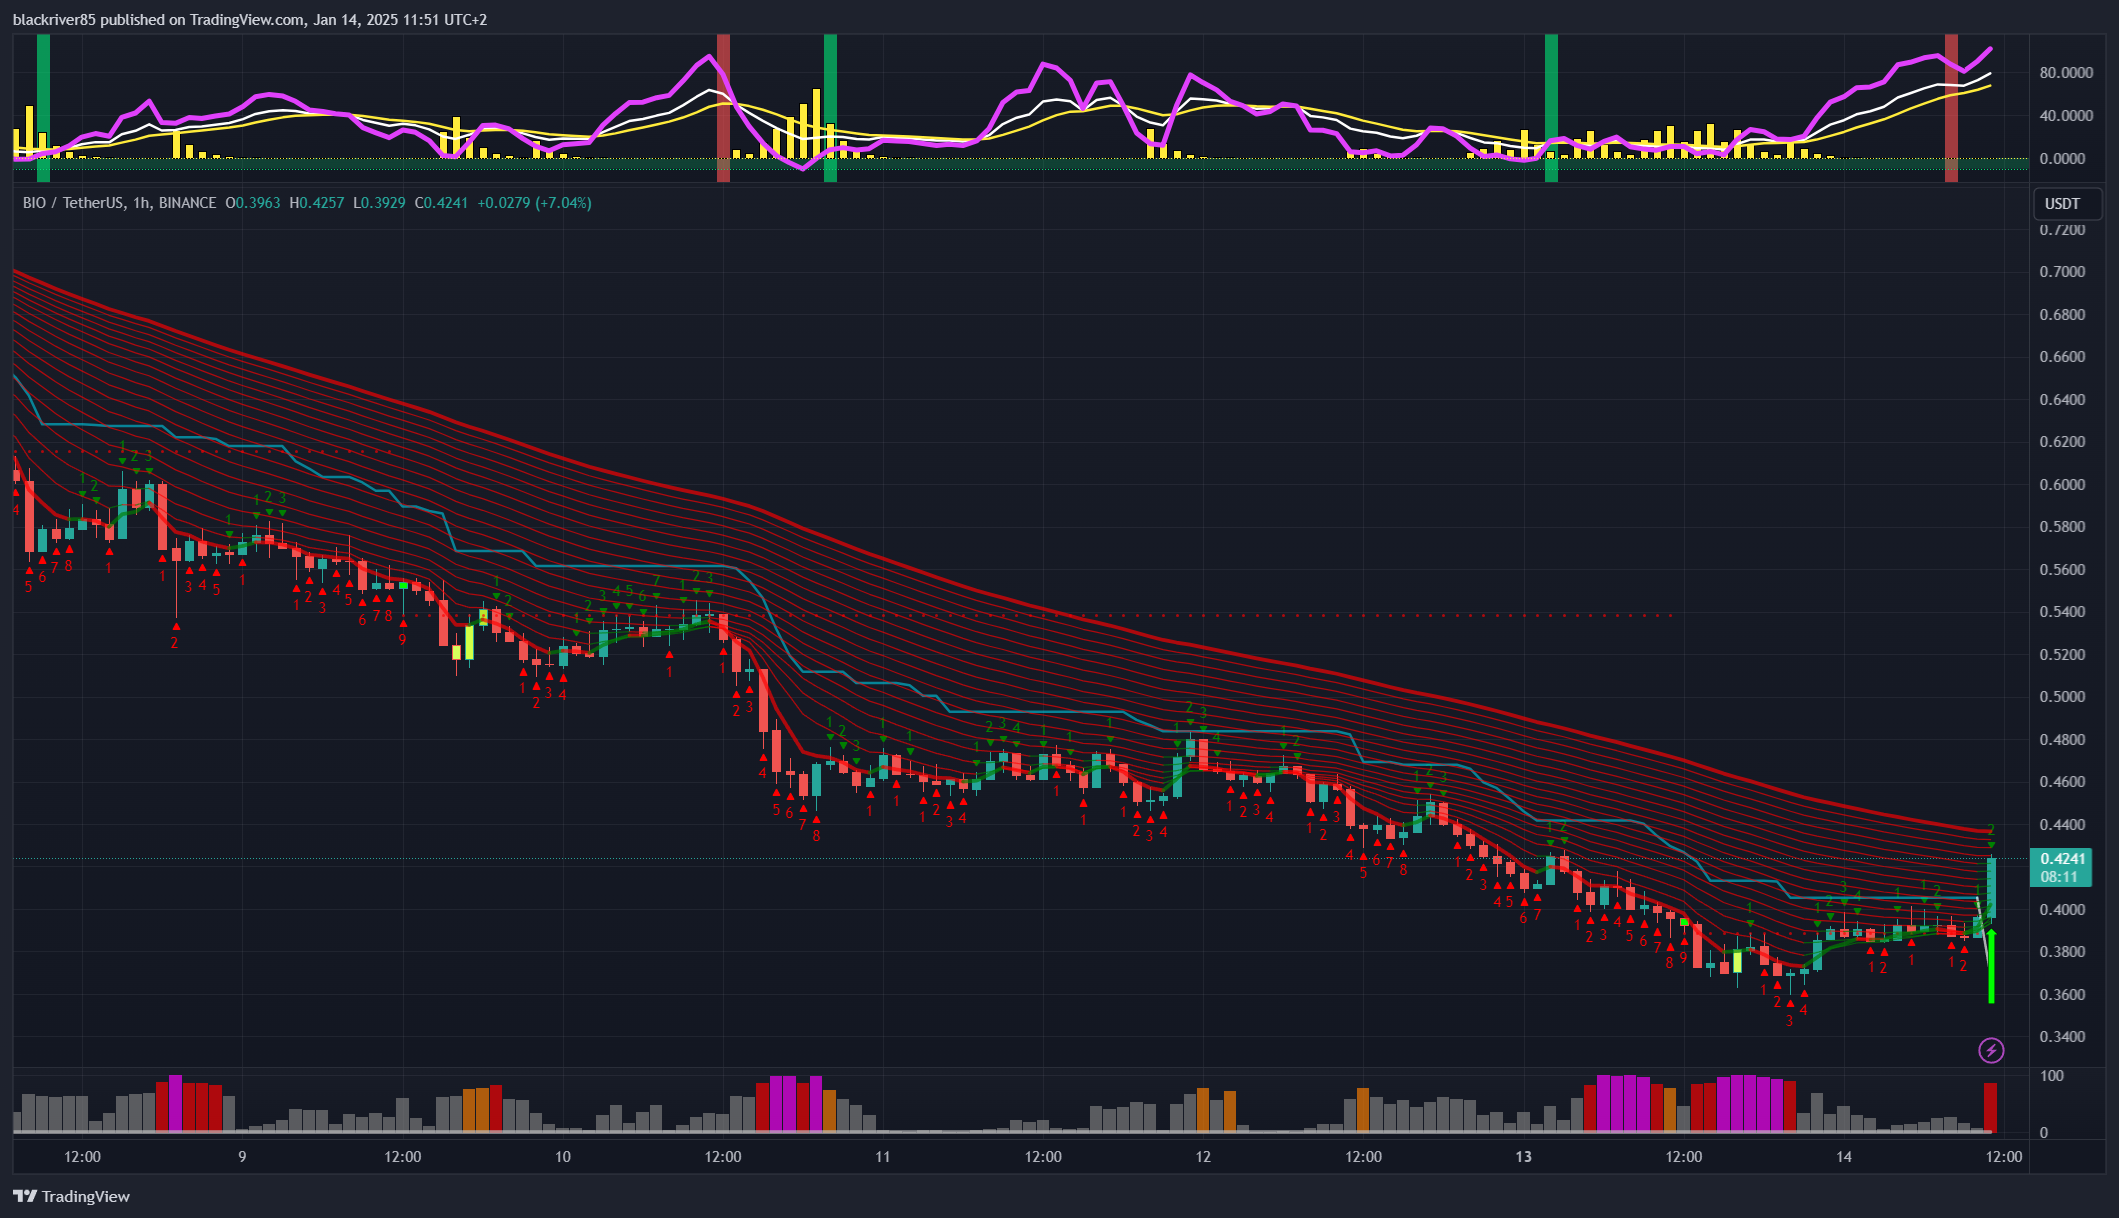This screenshot has height=1218, width=2119.
Task: Click the 0.6000 price axis label
Action: pos(2062,485)
